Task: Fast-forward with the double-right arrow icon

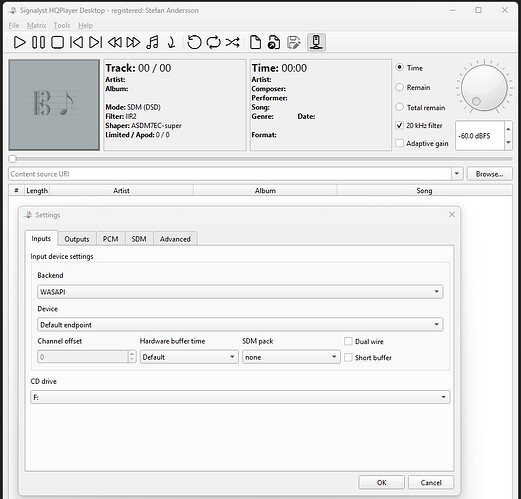Action: click(x=133, y=42)
